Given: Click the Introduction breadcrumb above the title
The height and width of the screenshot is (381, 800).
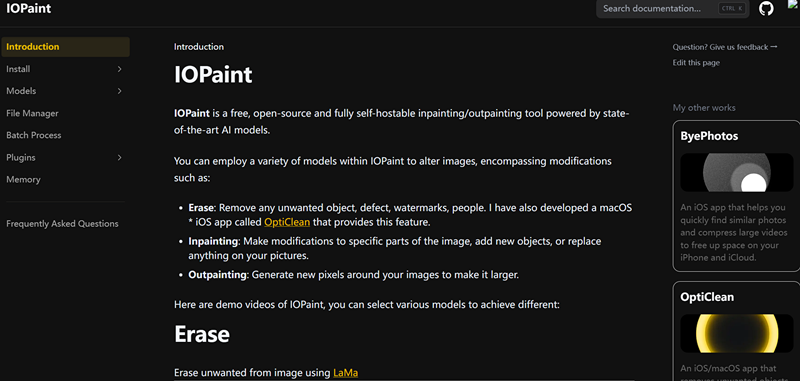Looking at the screenshot, I should [x=198, y=47].
